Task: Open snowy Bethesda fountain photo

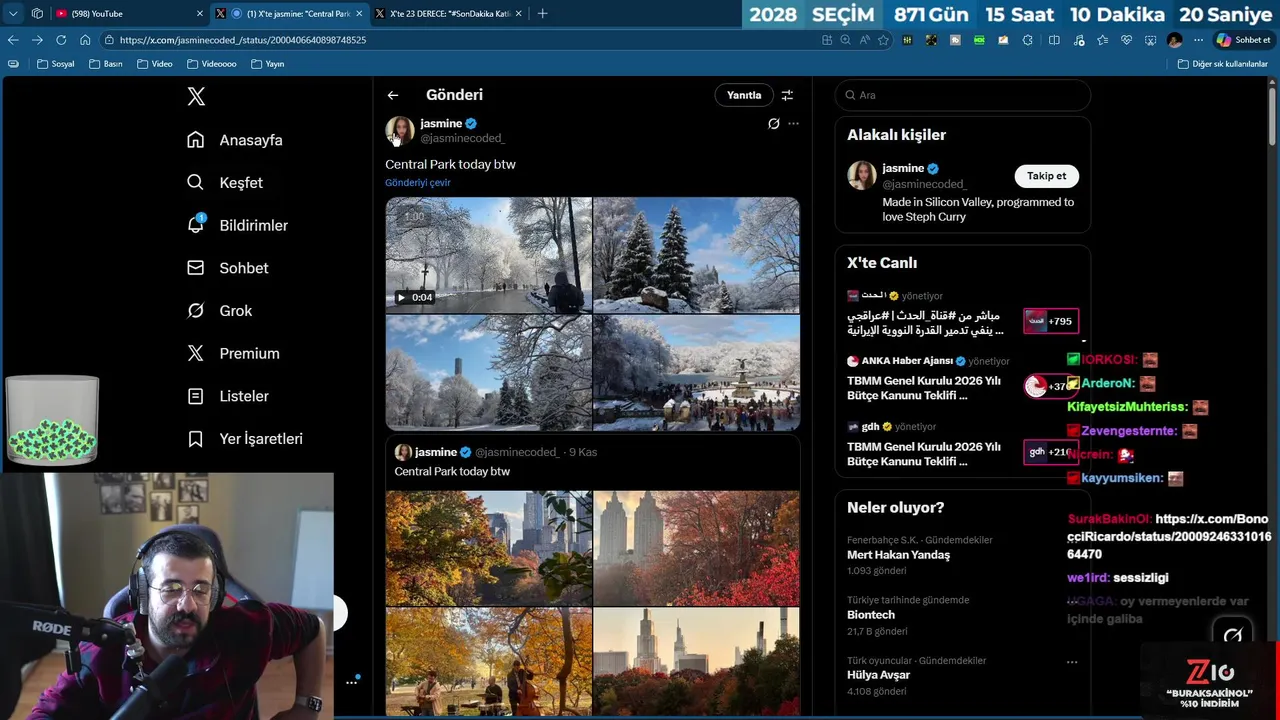Action: [x=697, y=373]
